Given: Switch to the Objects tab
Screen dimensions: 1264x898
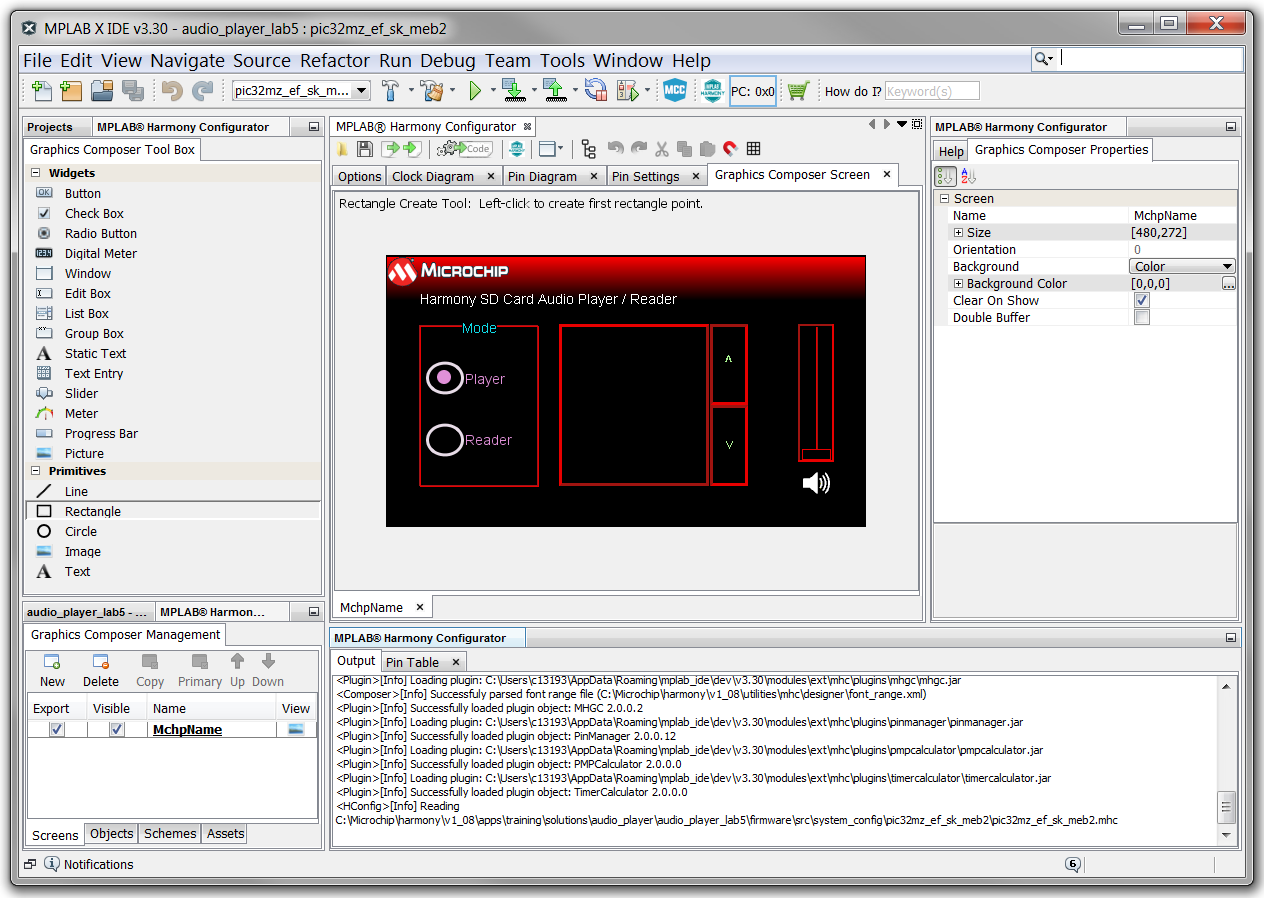Looking at the screenshot, I should point(111,834).
